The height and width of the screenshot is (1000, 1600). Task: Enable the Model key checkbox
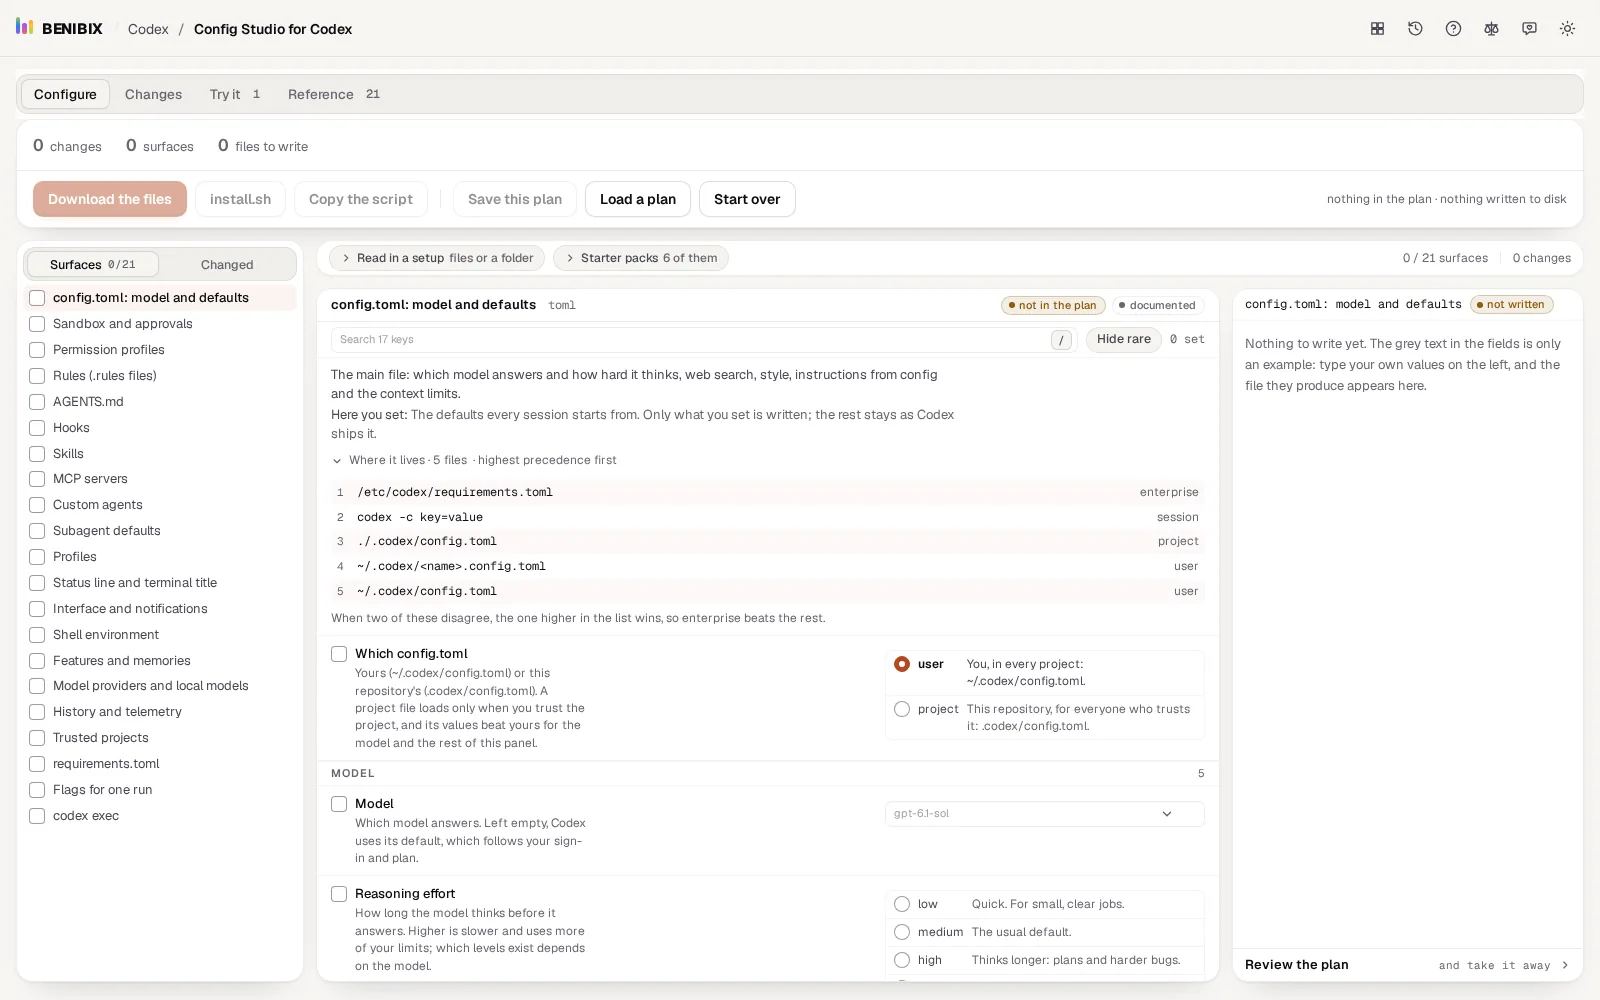(x=339, y=804)
